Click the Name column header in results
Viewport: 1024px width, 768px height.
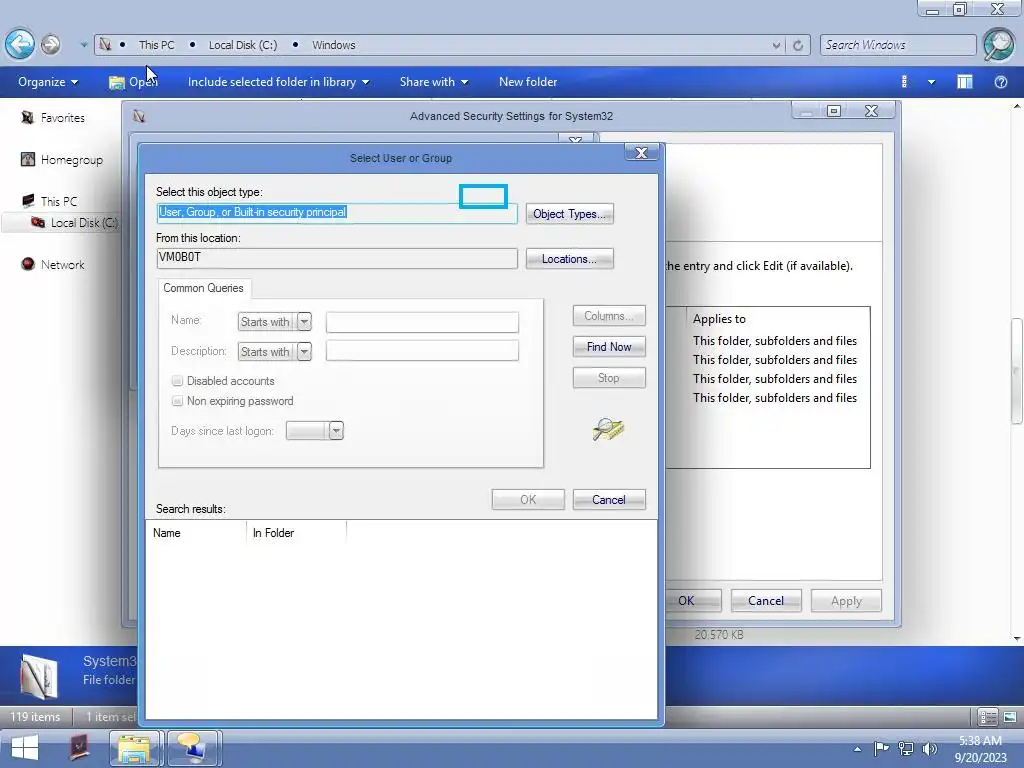196,533
